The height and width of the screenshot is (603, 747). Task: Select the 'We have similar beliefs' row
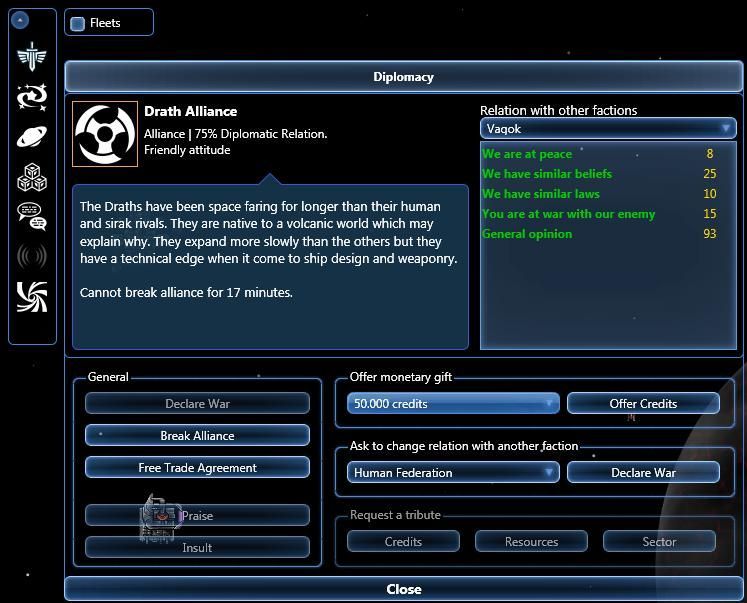coord(608,174)
